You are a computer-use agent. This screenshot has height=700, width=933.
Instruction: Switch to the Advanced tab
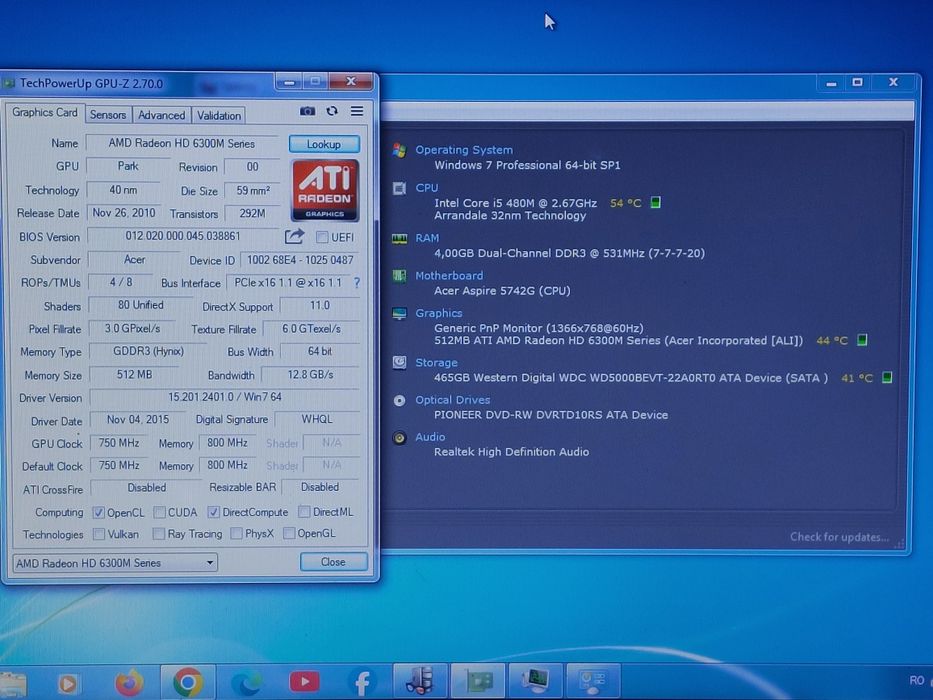click(161, 115)
